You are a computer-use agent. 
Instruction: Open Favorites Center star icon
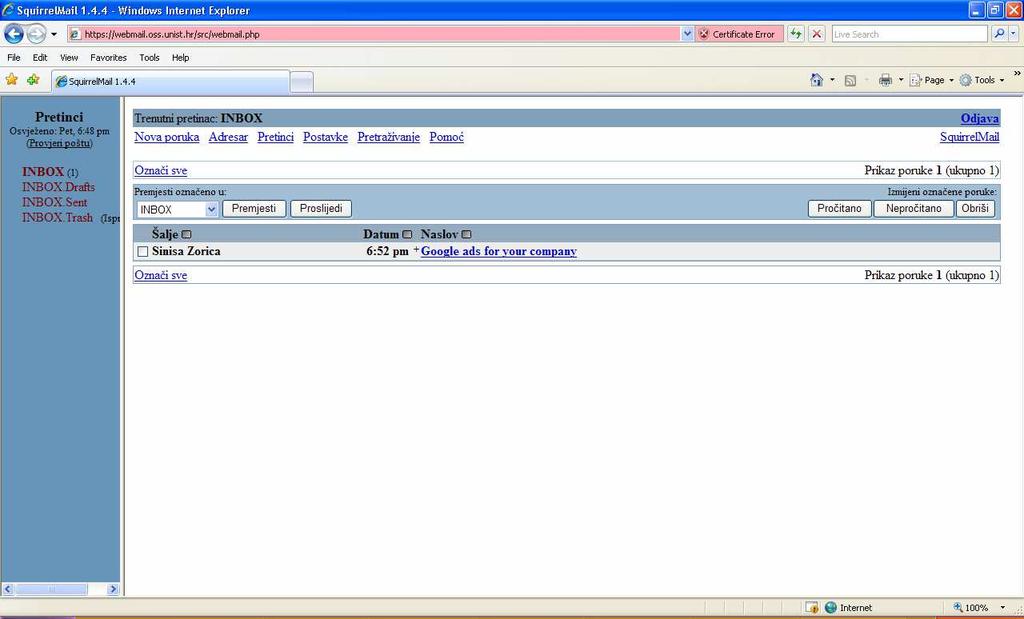point(12,80)
